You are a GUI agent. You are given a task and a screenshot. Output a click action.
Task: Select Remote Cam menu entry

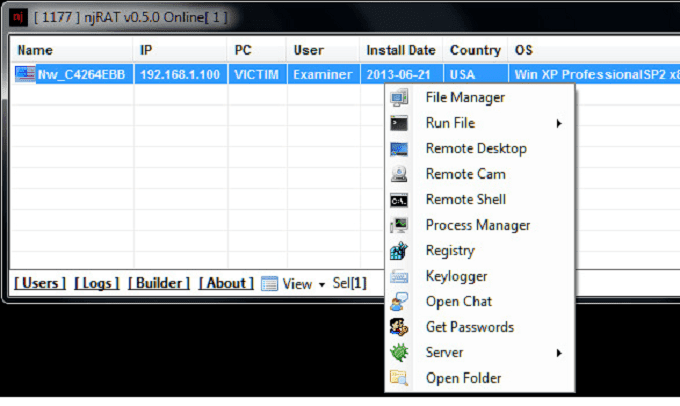coord(480,174)
